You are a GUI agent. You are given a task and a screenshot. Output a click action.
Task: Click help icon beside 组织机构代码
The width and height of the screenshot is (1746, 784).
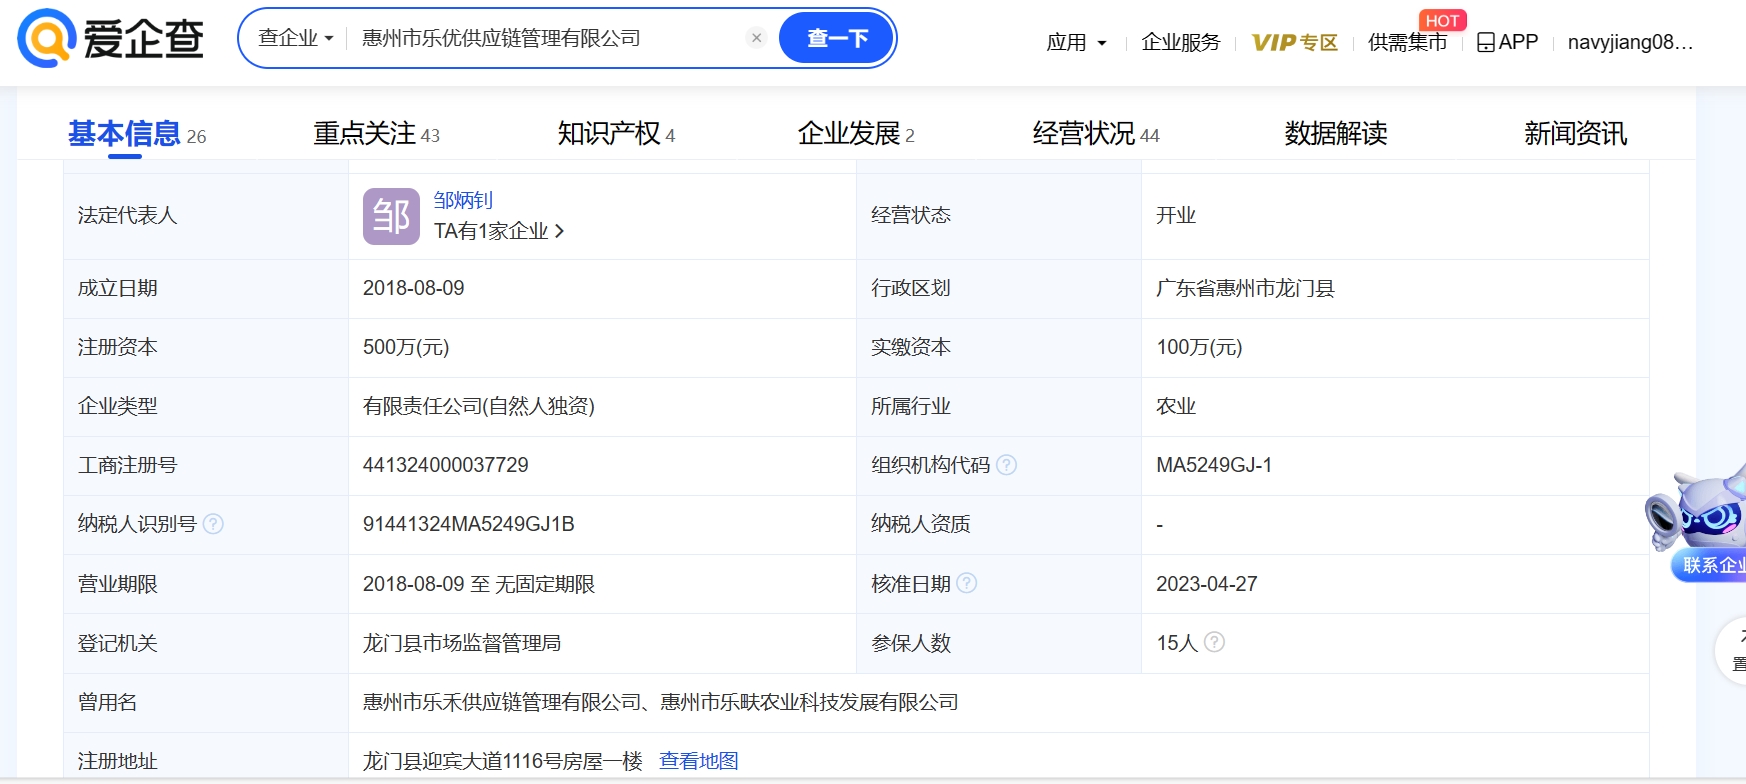point(1007,465)
